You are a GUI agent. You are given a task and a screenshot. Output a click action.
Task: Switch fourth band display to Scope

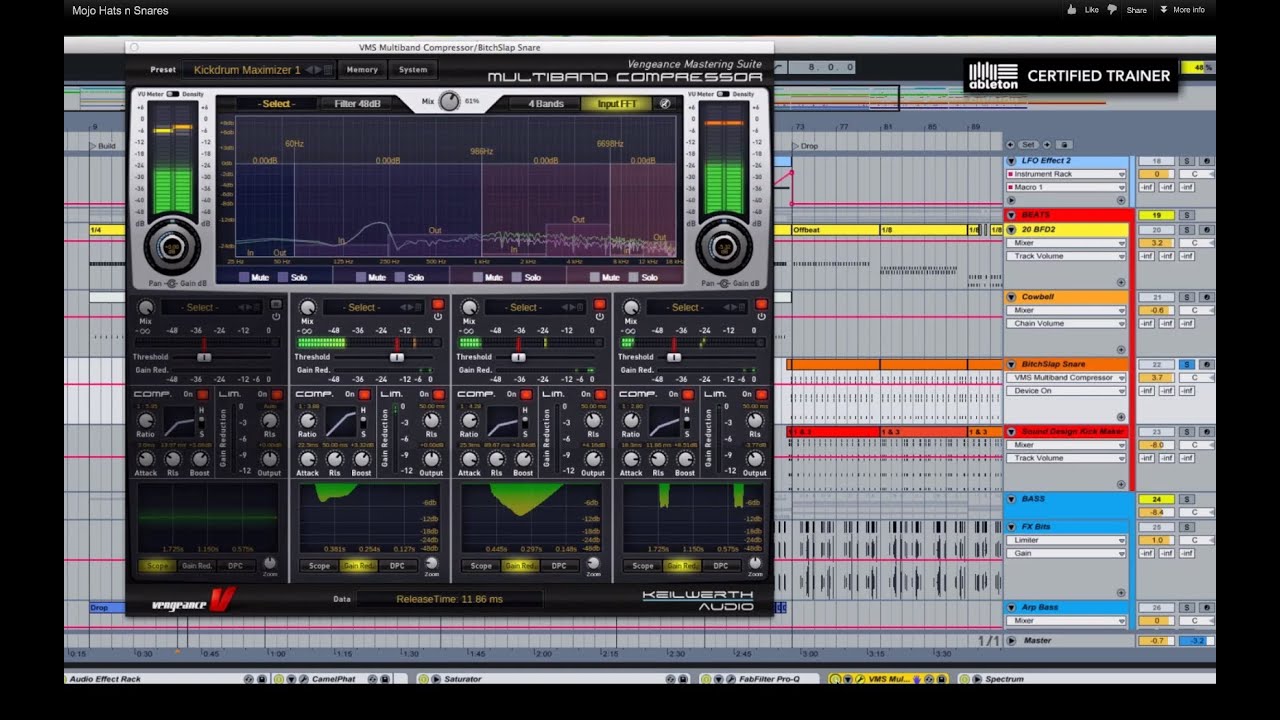coord(643,566)
